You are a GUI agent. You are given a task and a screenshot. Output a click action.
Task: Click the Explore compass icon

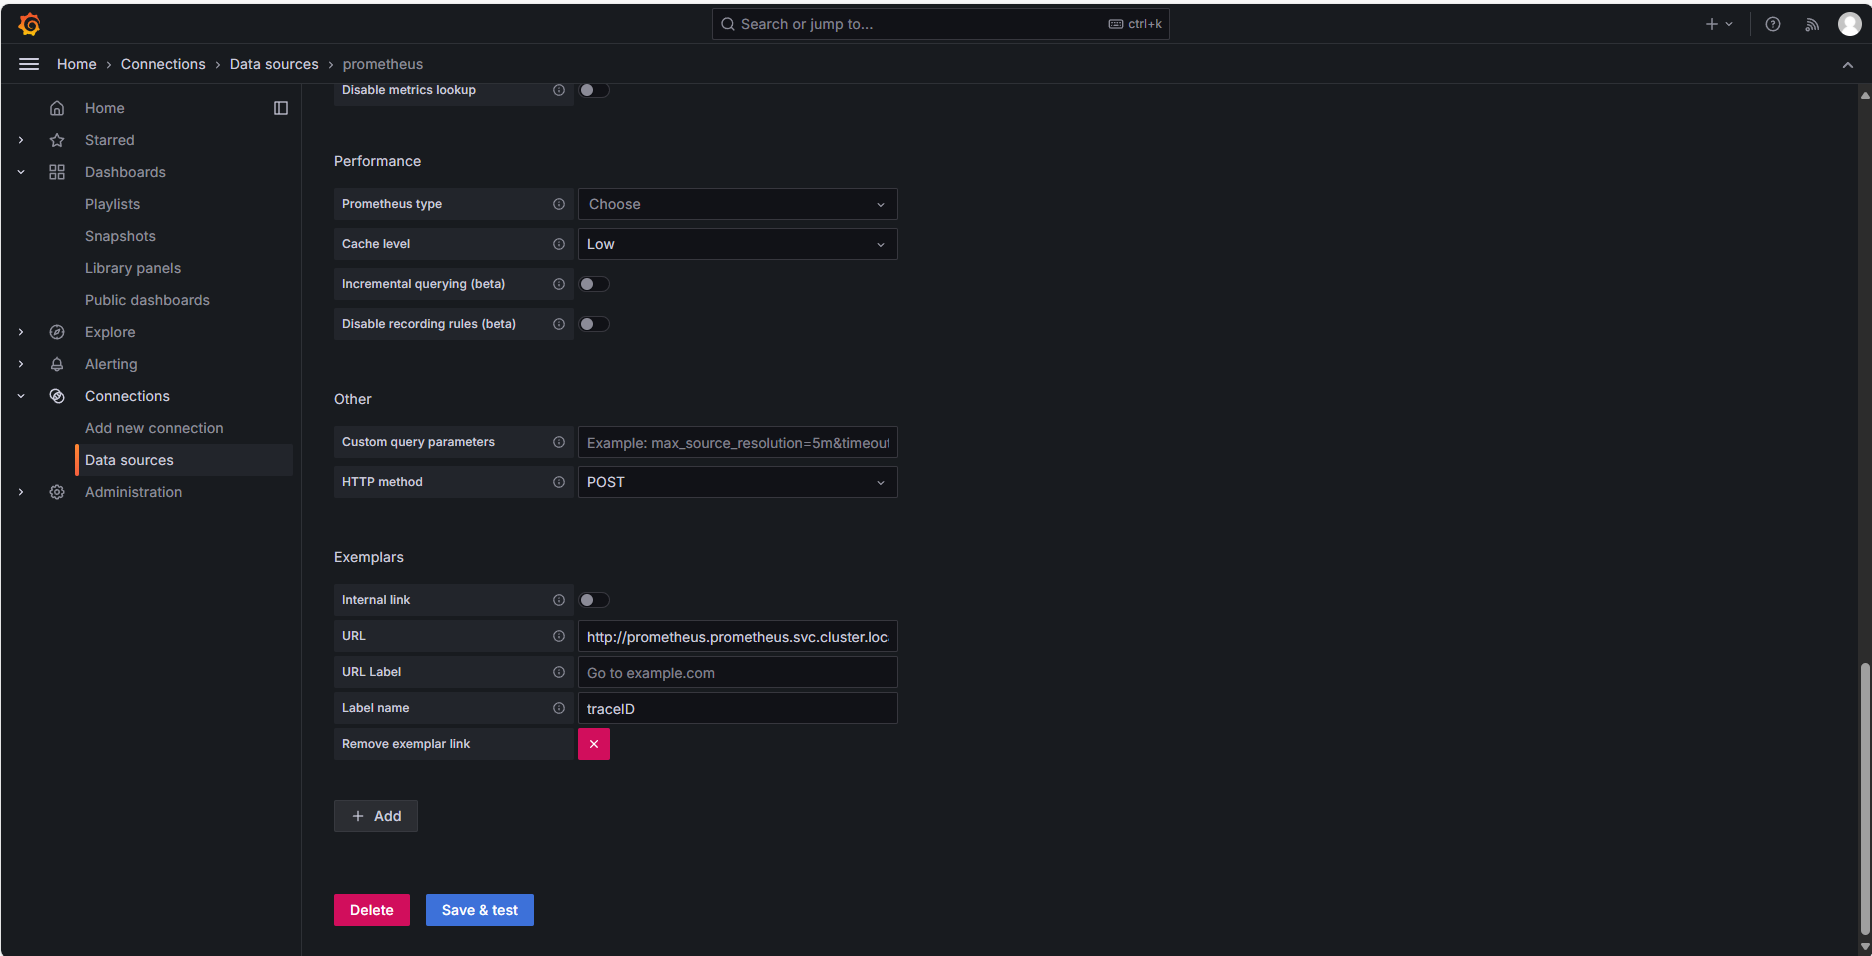(57, 332)
